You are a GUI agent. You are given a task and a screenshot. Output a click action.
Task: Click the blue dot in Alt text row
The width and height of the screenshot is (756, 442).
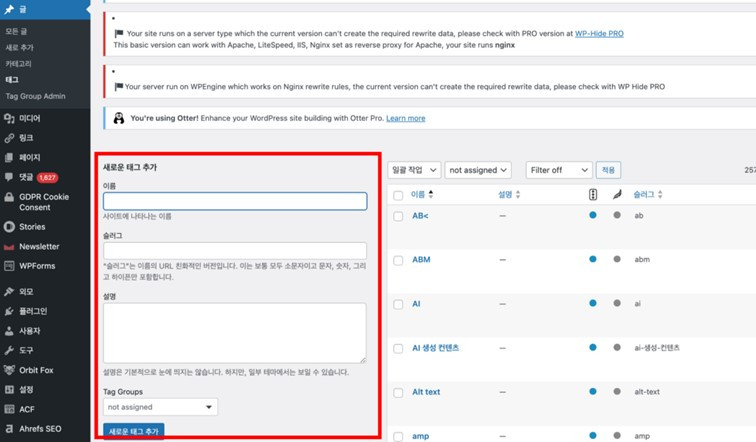tap(593, 391)
